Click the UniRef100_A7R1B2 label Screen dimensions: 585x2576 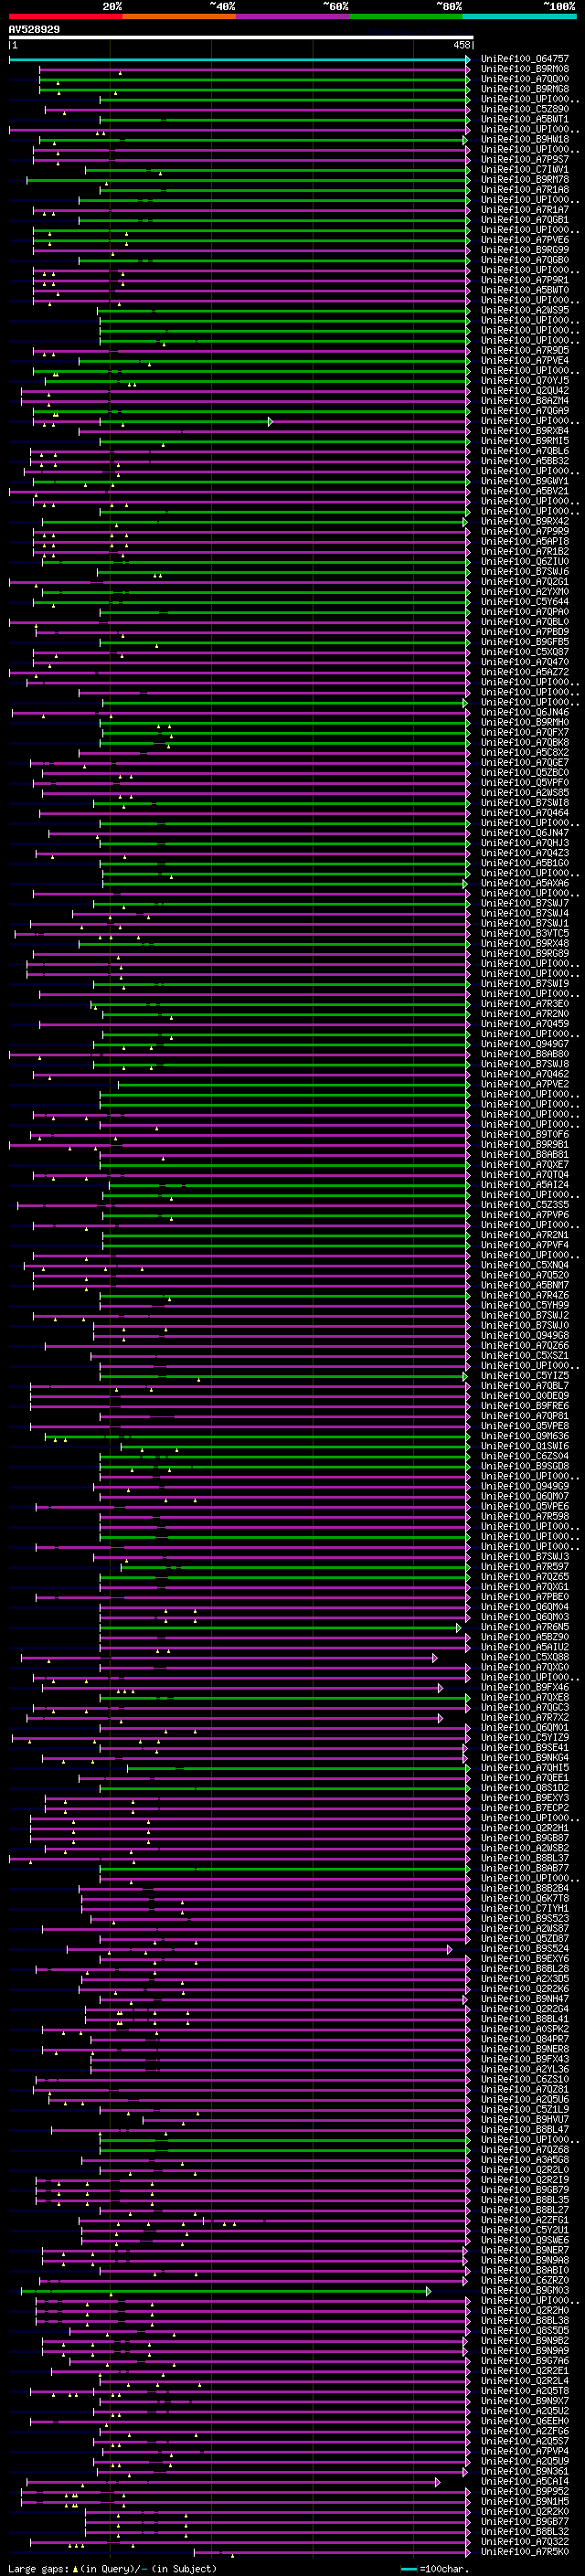[524, 551]
